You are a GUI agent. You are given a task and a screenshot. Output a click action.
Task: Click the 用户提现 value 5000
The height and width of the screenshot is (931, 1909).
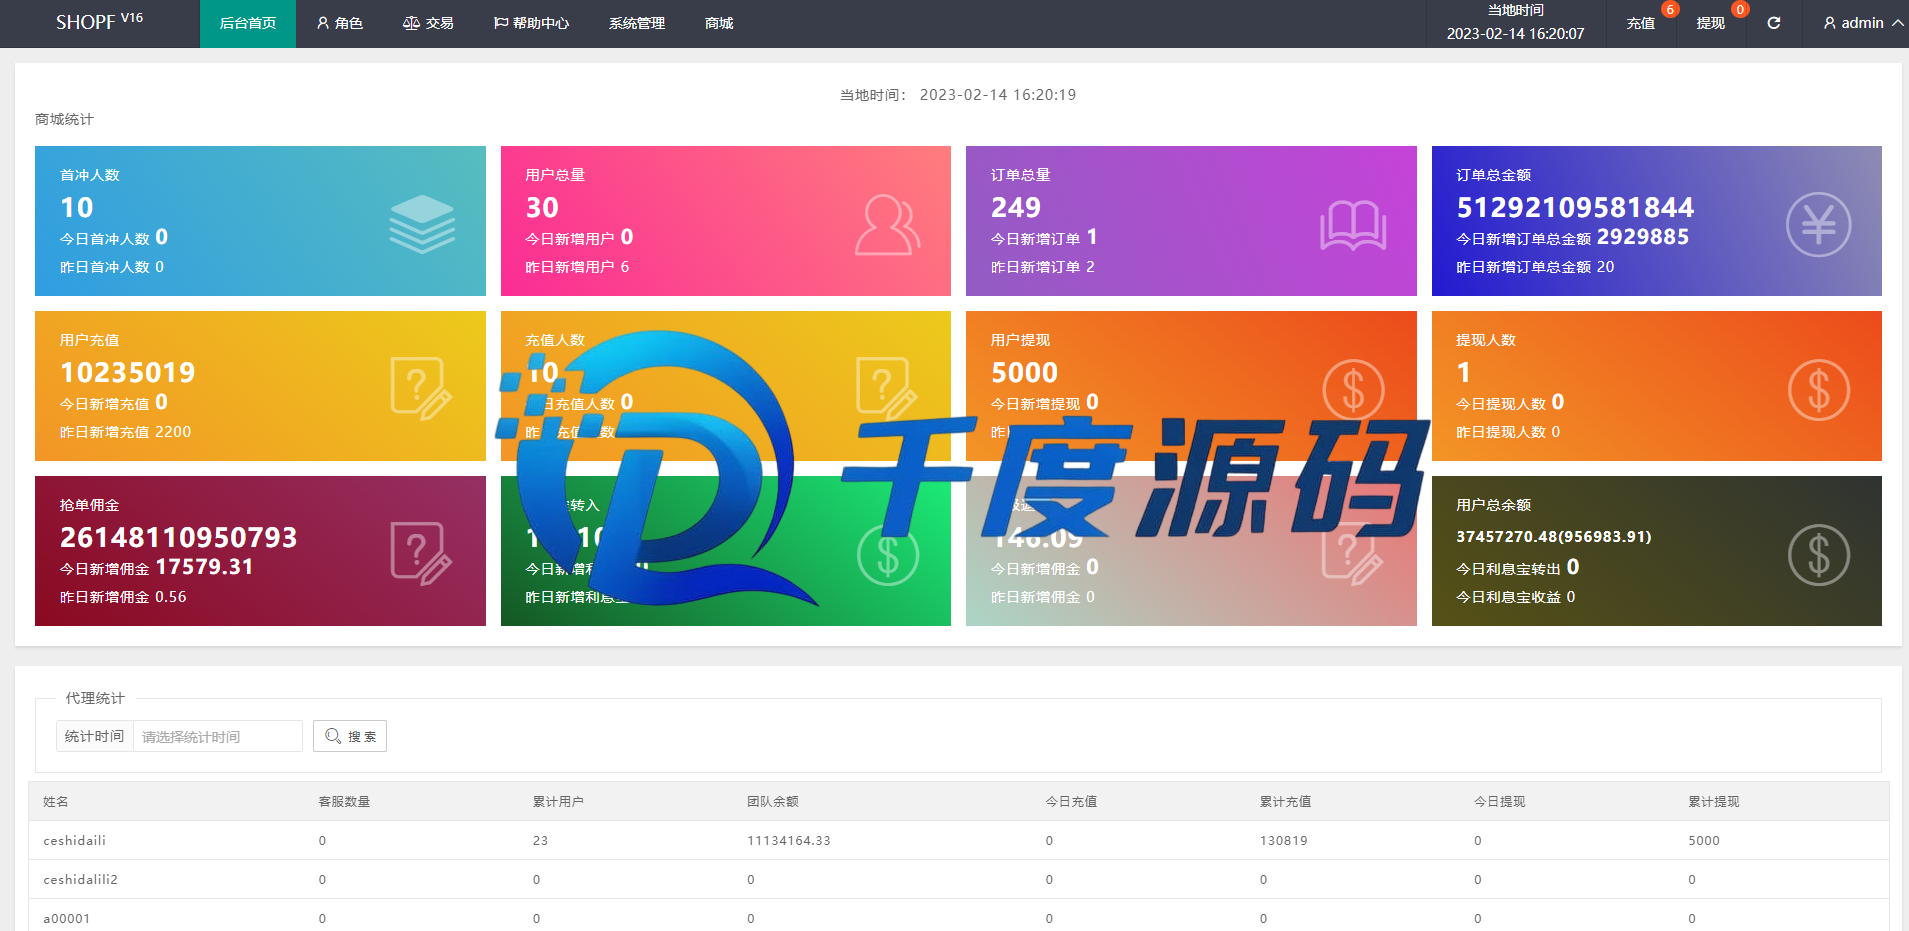click(x=1024, y=372)
